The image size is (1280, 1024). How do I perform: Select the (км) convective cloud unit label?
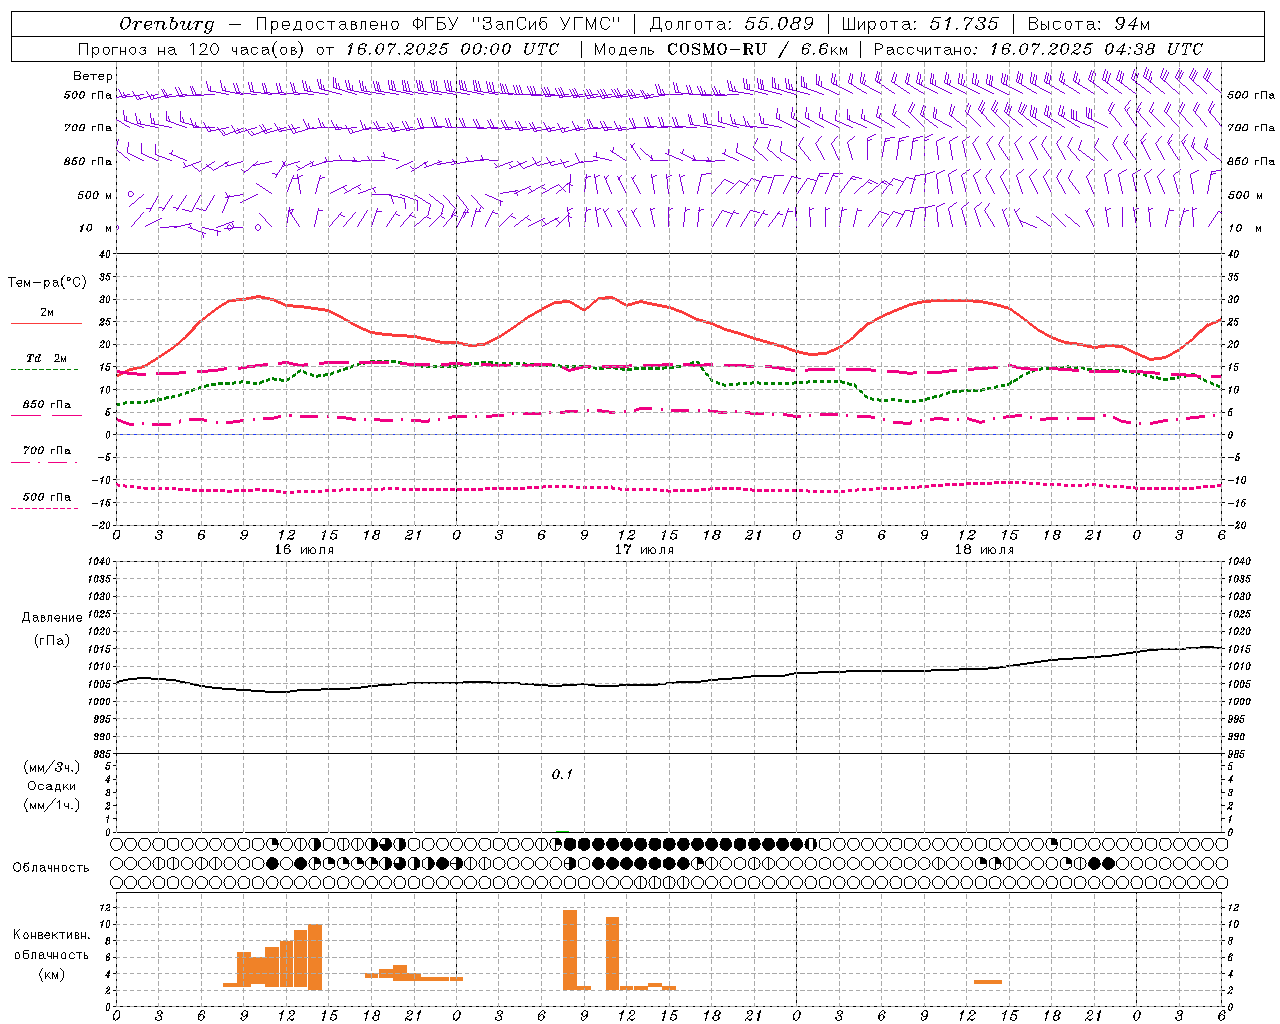click(51, 974)
